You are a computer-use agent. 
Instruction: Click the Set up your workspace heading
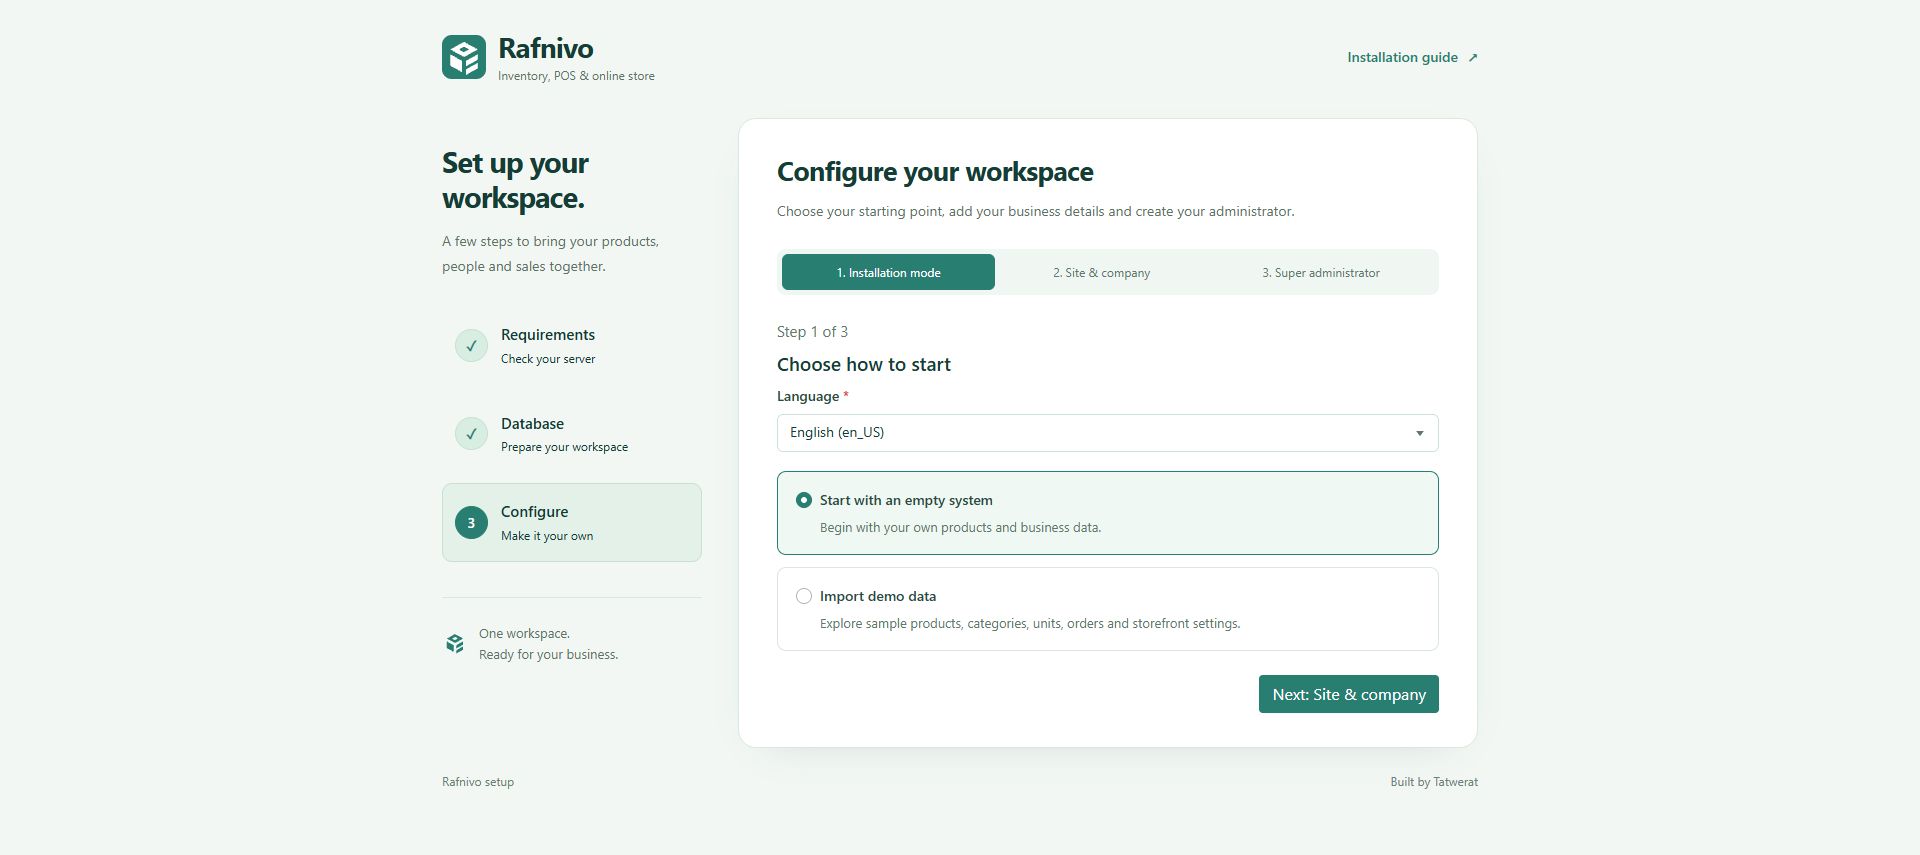pos(515,181)
